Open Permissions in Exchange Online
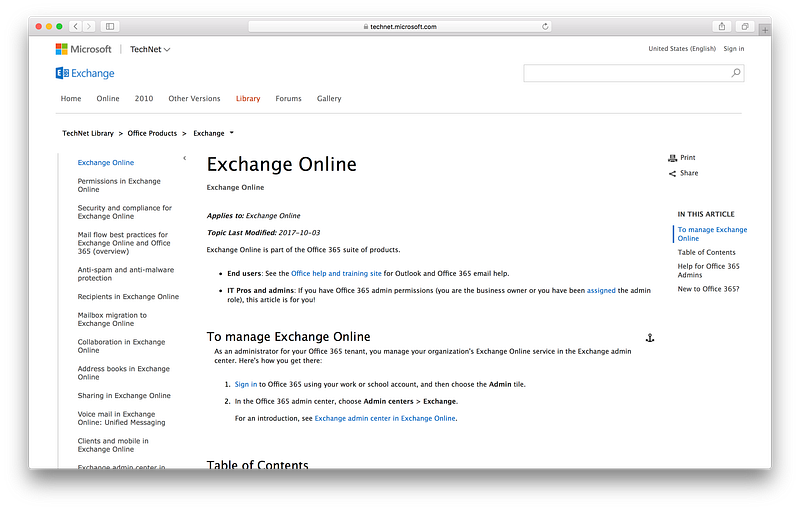Screen dimensions: 800x510 tap(119, 185)
